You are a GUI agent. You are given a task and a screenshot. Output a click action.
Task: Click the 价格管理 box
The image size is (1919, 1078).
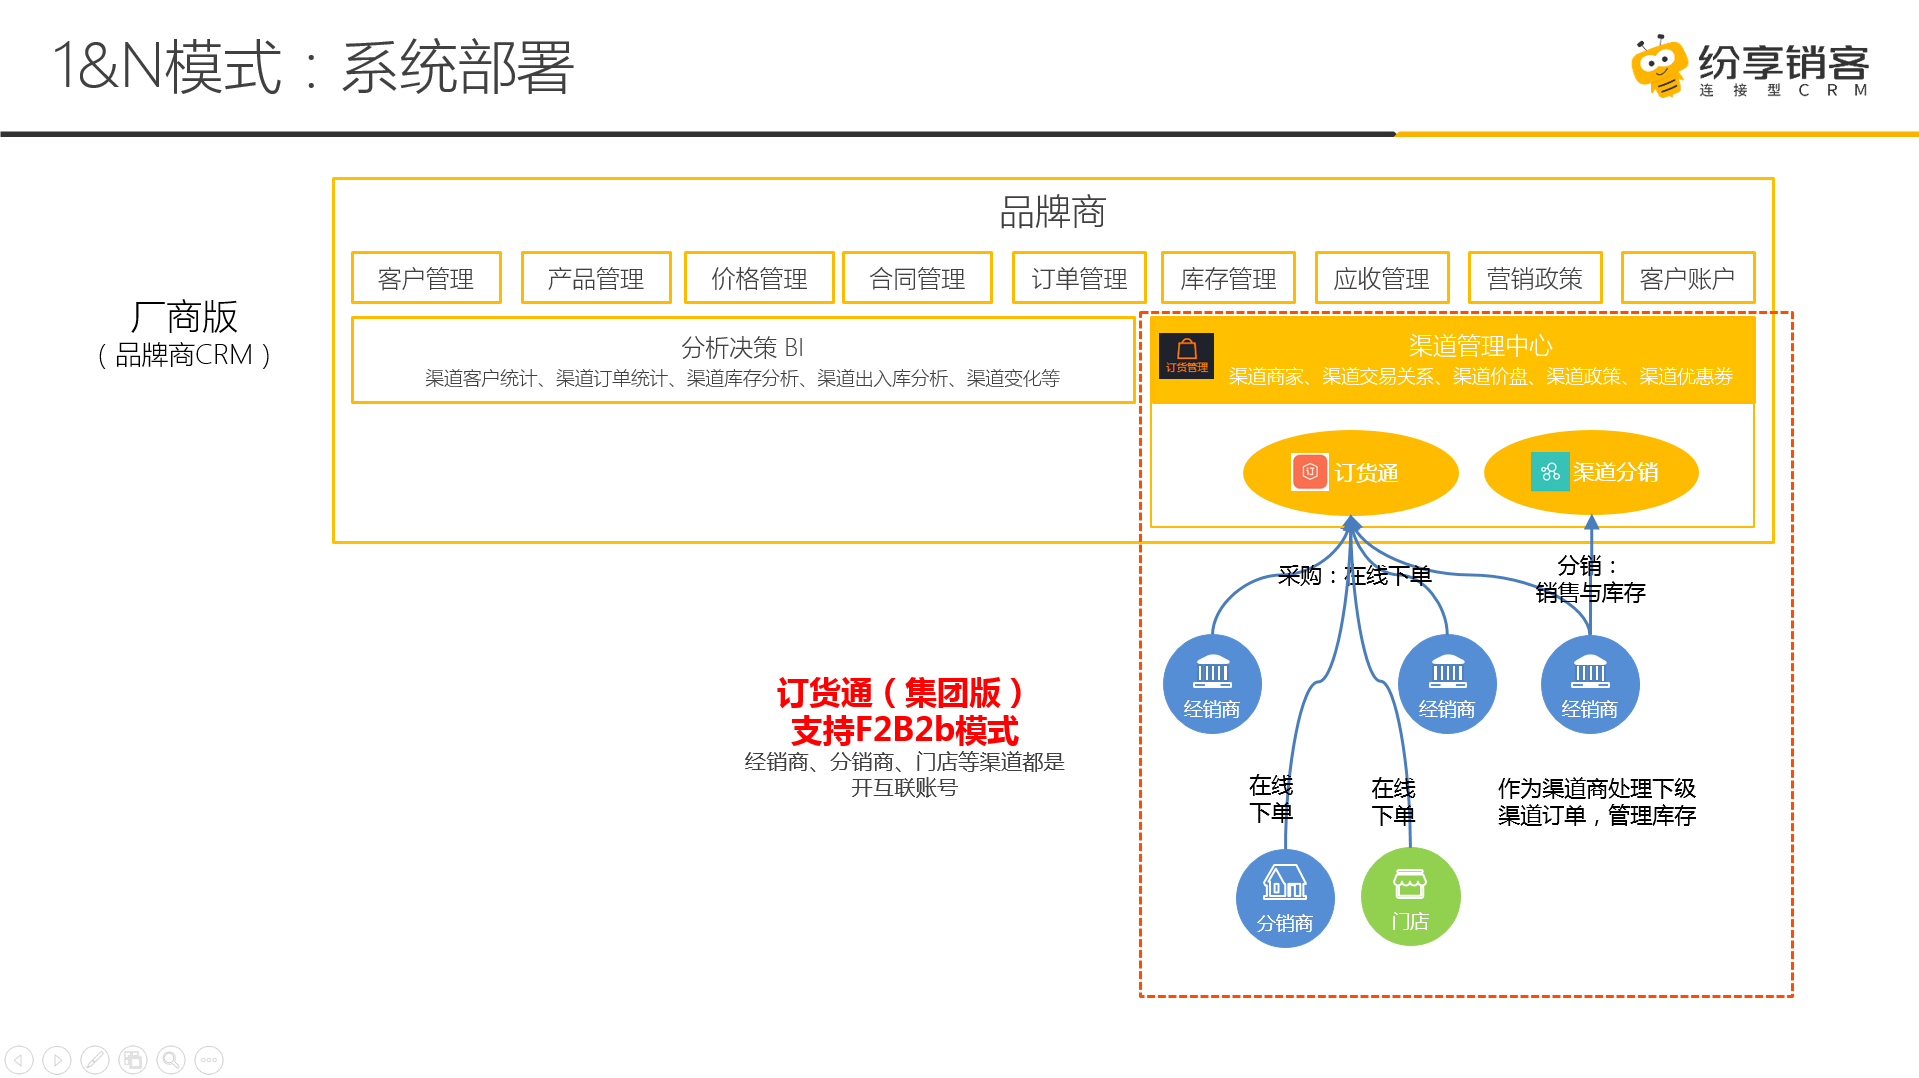759,278
